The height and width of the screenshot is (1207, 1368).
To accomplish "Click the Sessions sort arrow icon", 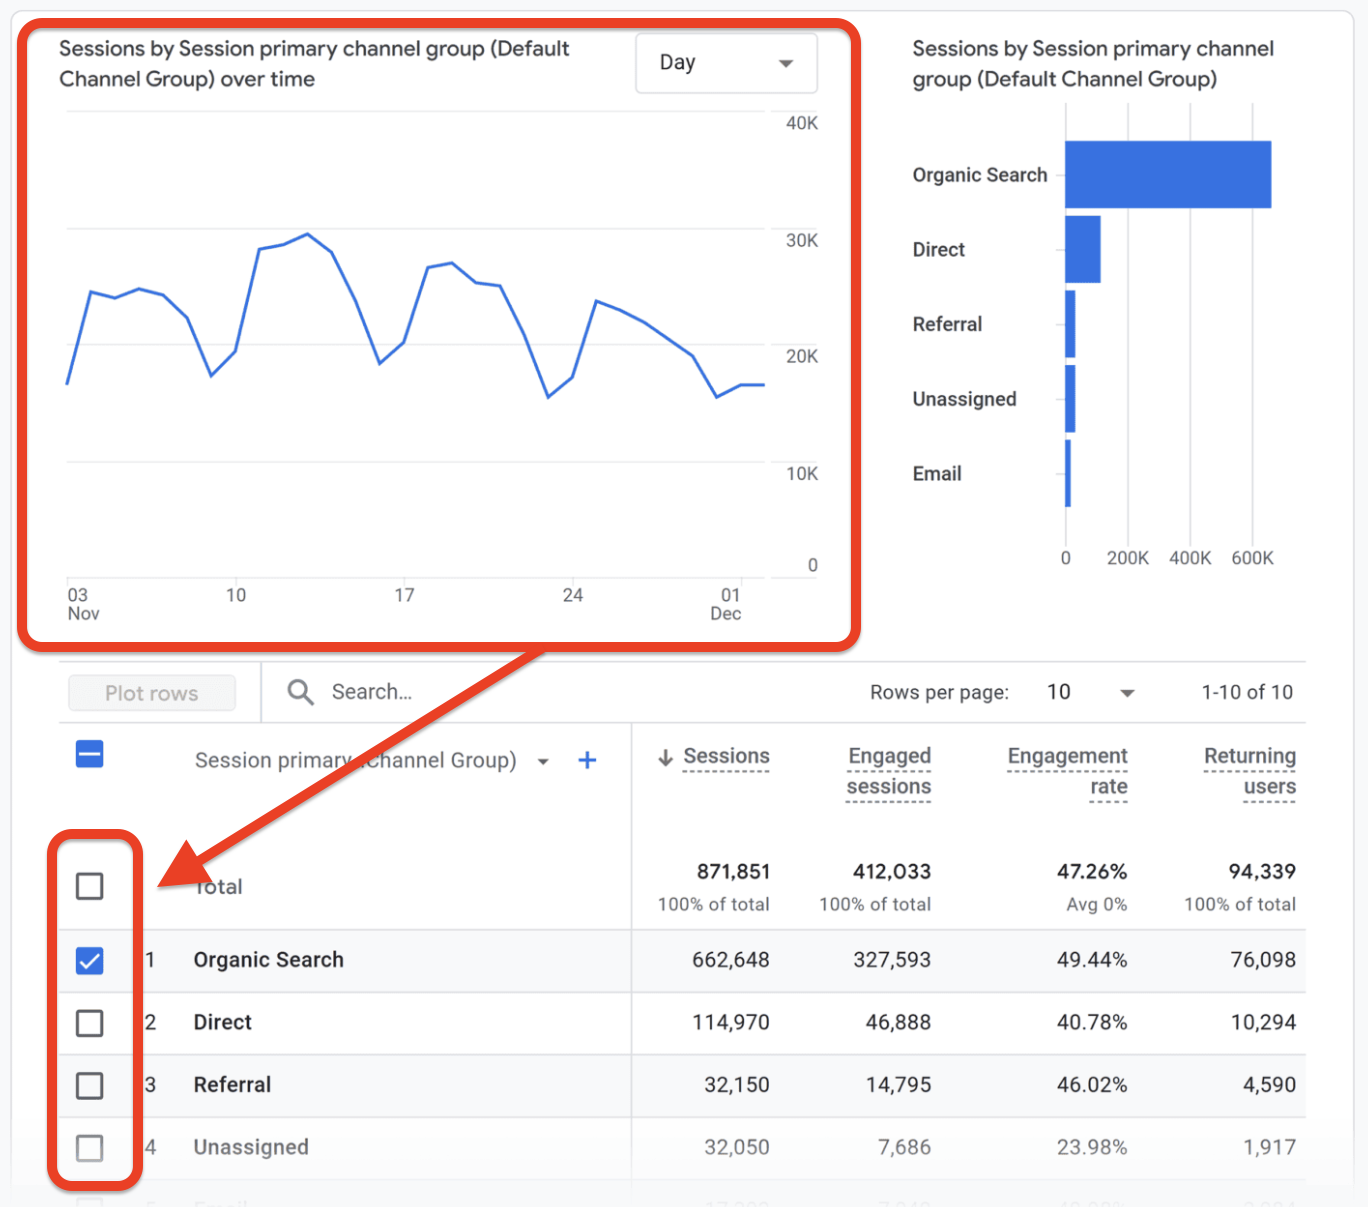I will click(x=665, y=758).
